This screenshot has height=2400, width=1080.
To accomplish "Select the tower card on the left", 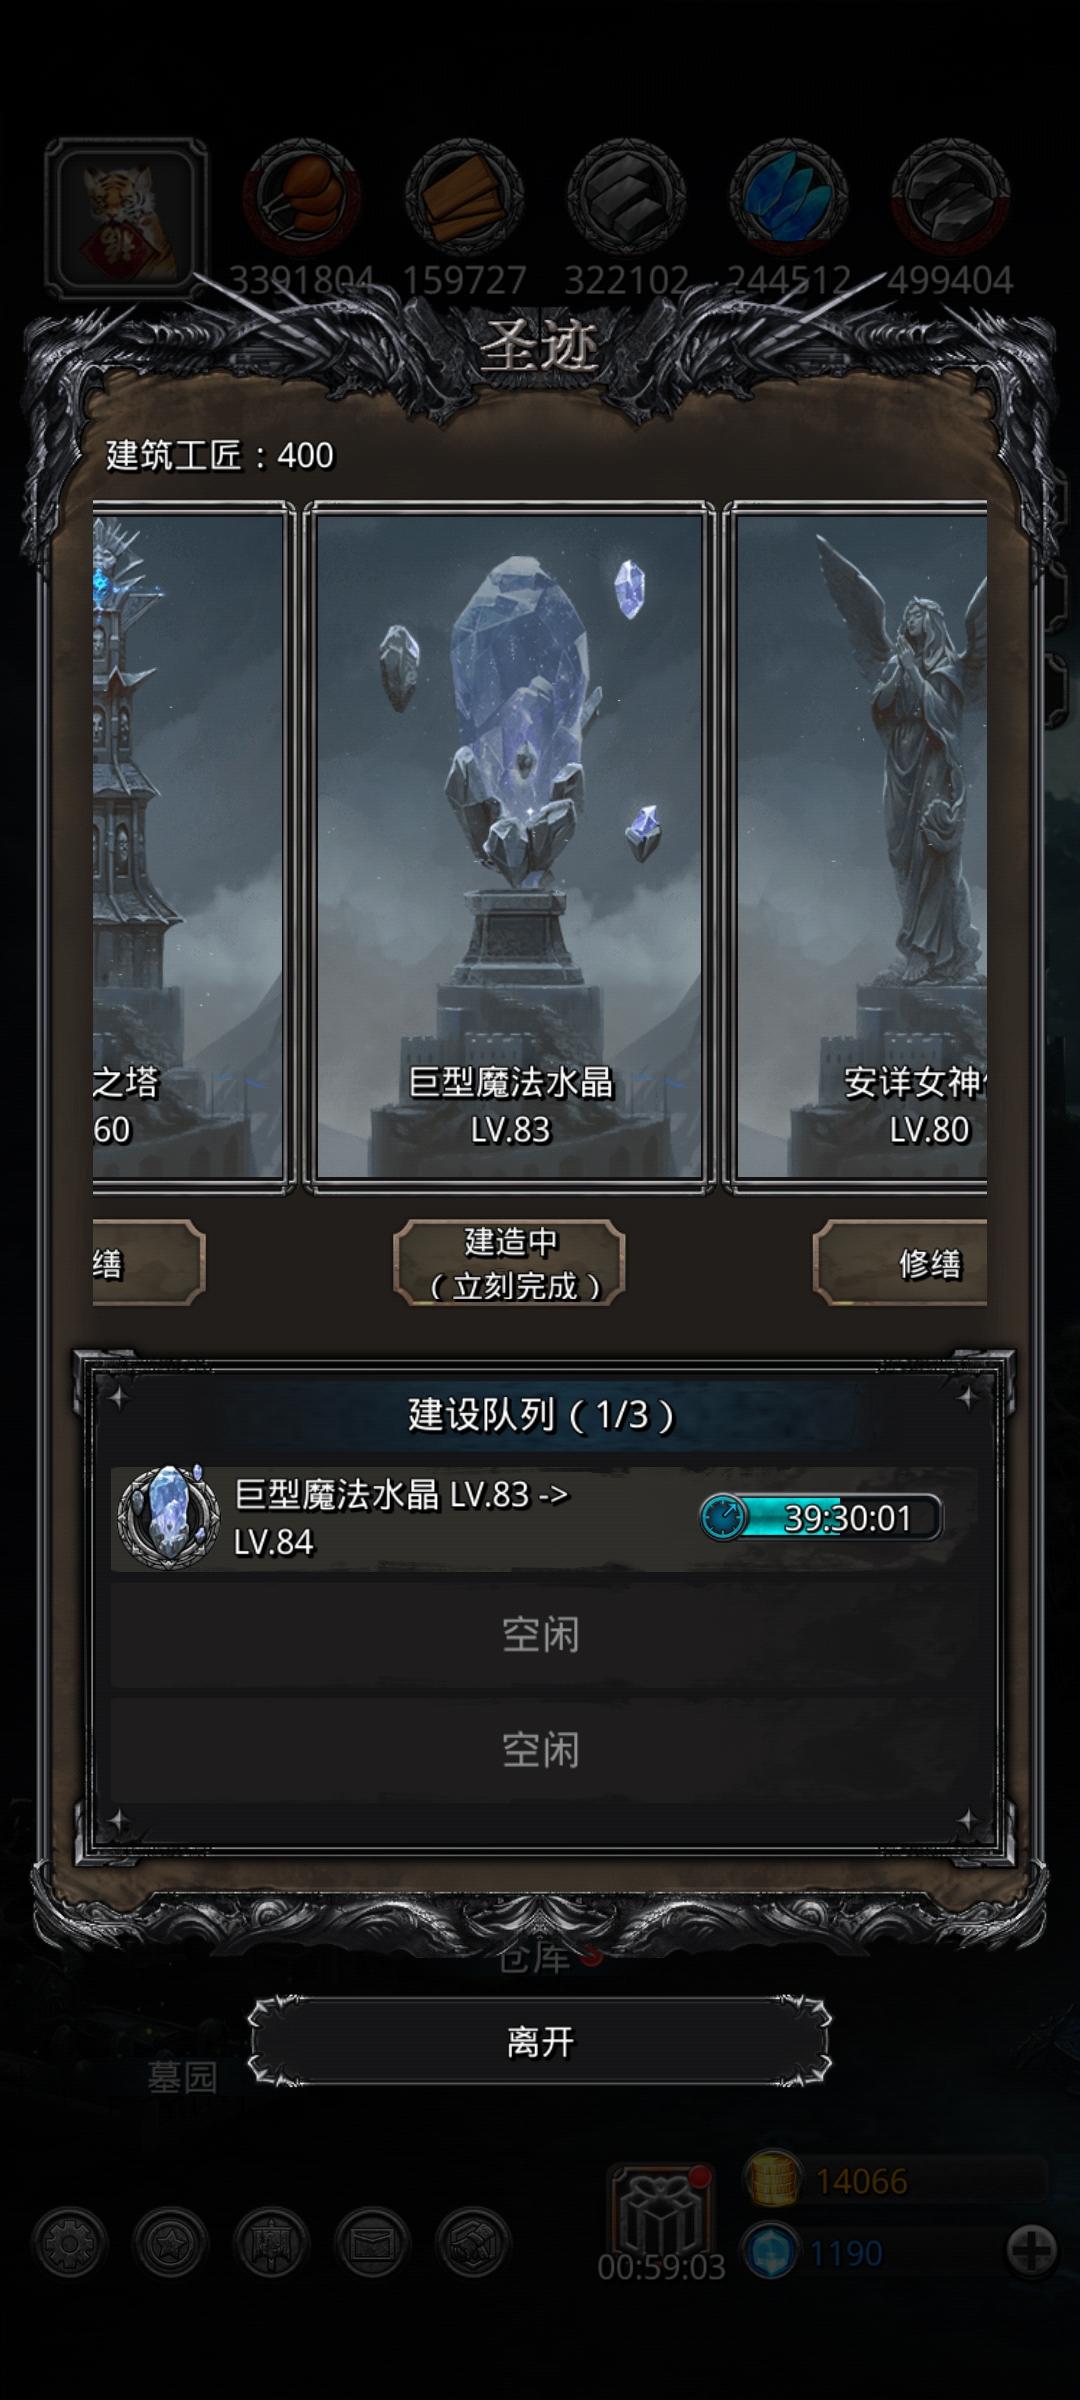I will (x=193, y=847).
